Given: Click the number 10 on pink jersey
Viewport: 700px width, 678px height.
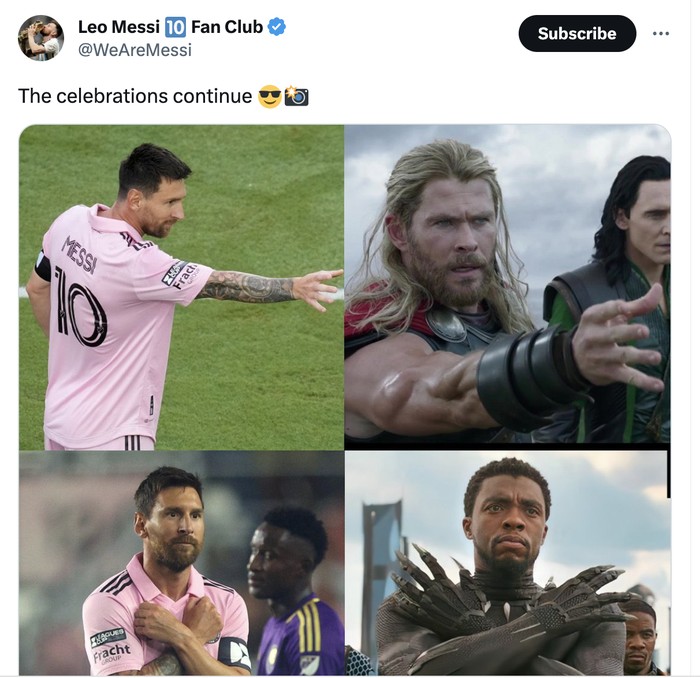Looking at the screenshot, I should point(79,303).
